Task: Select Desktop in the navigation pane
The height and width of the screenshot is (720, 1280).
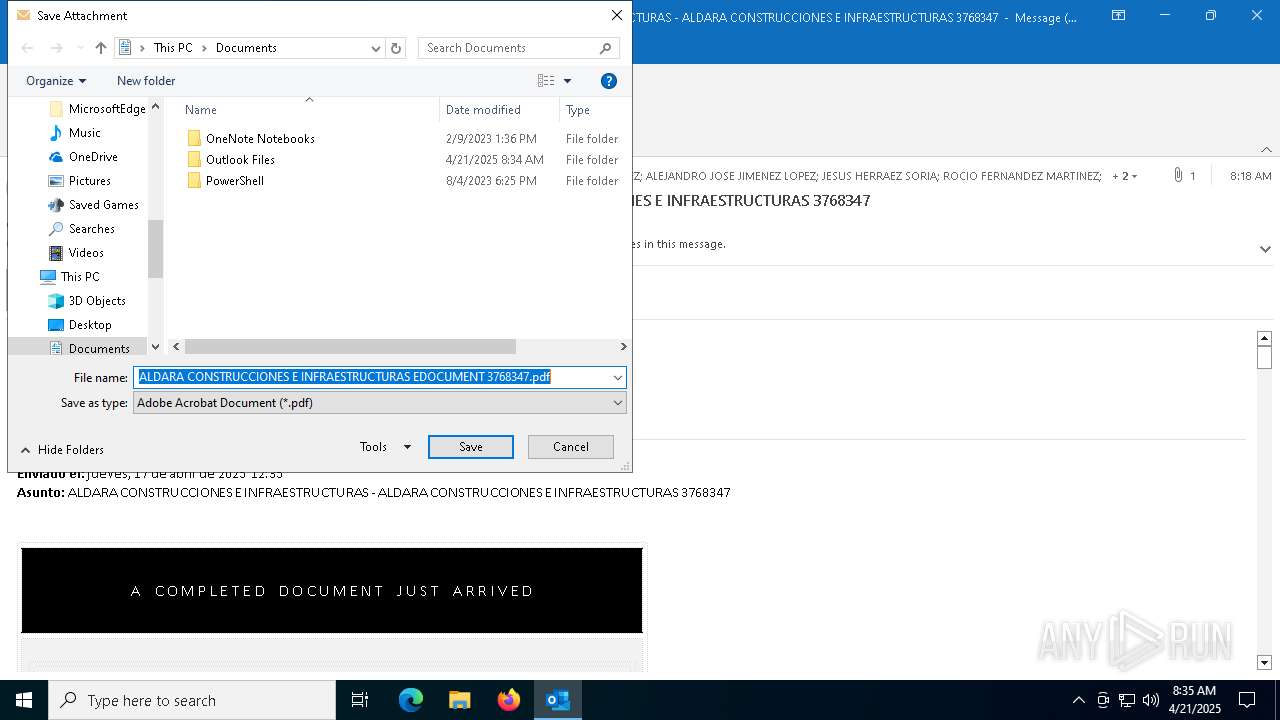Action: [x=80, y=325]
